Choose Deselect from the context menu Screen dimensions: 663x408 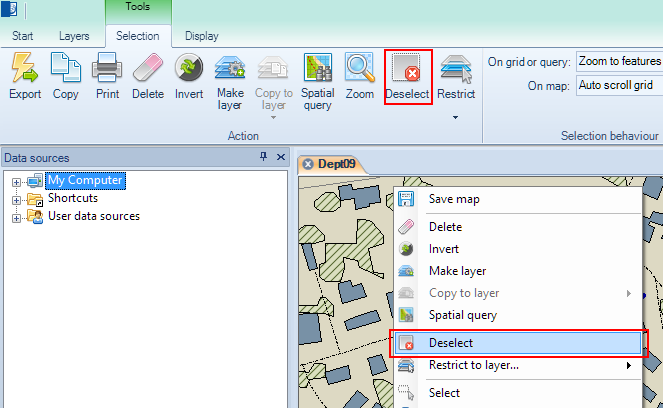pos(450,343)
